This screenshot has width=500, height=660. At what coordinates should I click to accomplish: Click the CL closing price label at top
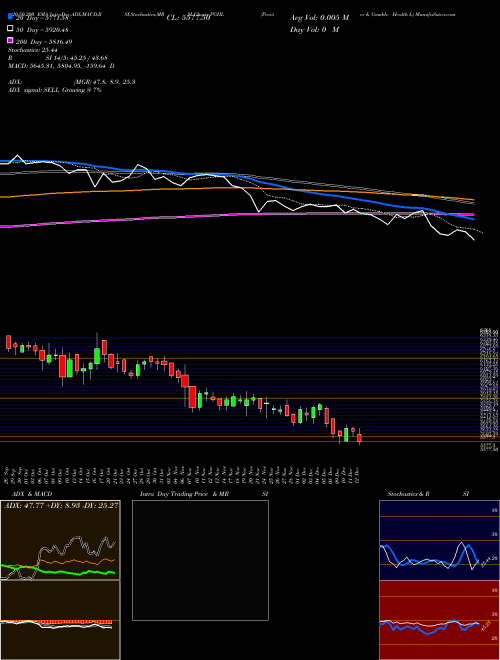coord(188,18)
